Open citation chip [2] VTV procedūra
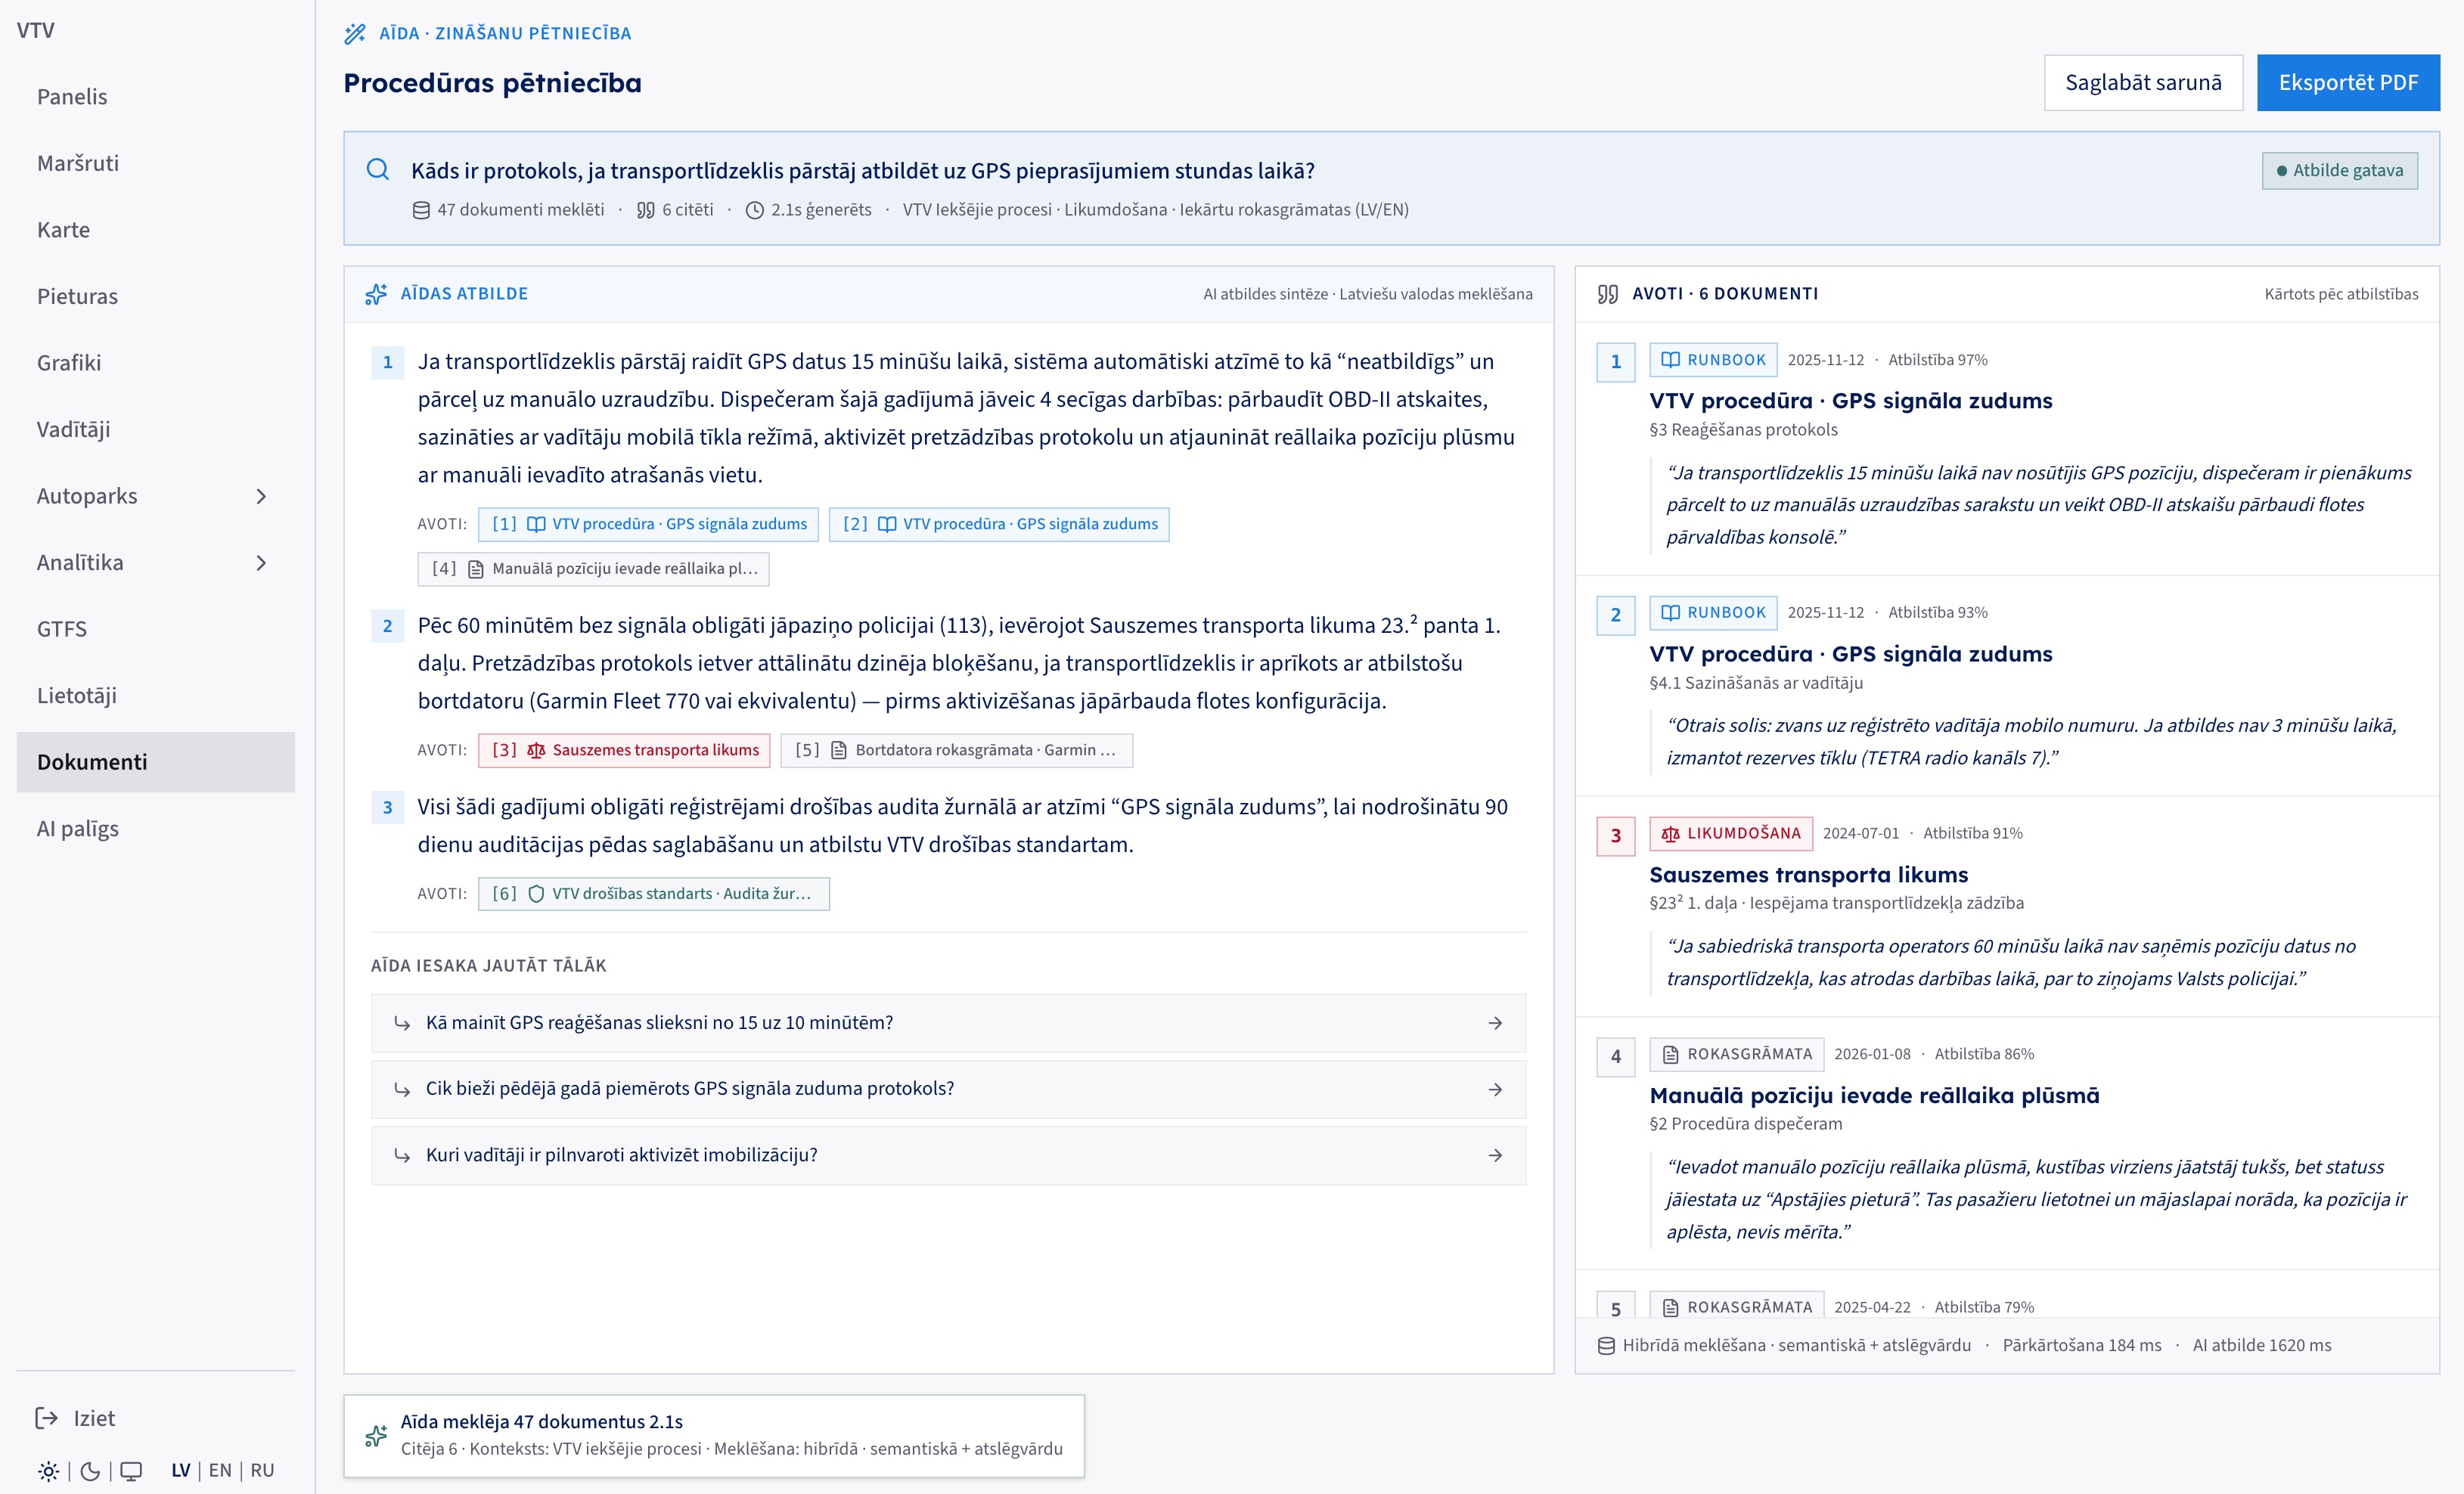The image size is (2464, 1494). coord(999,524)
